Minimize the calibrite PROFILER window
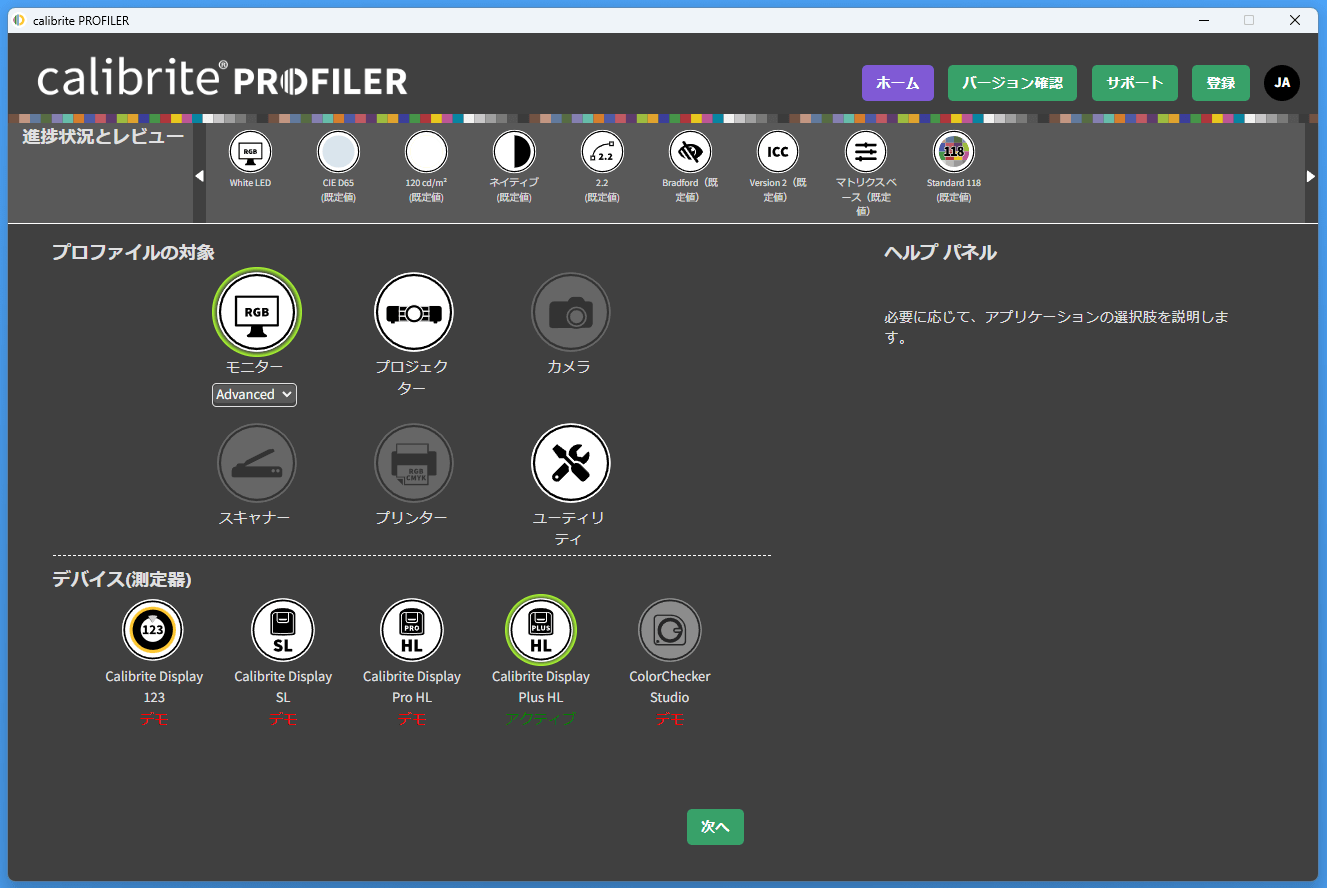 point(1203,20)
